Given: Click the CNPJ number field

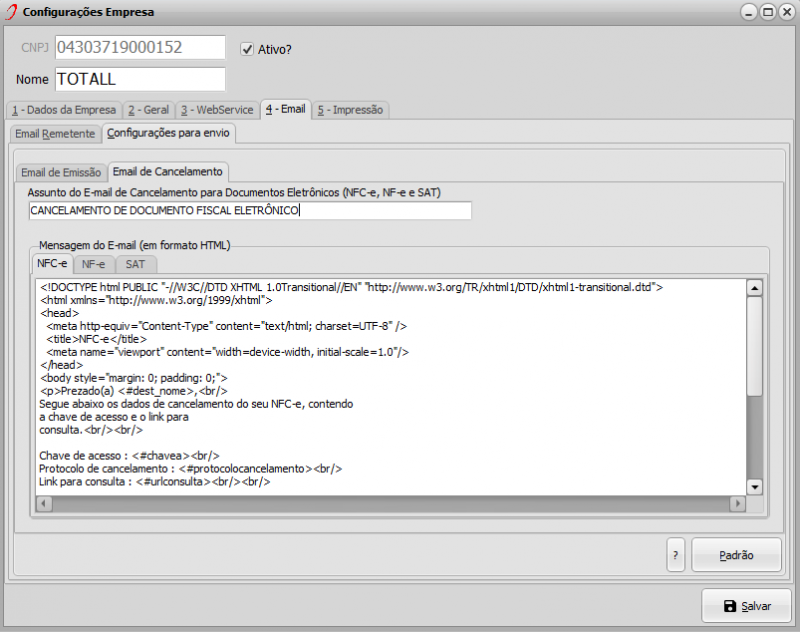Looking at the screenshot, I should click(140, 48).
